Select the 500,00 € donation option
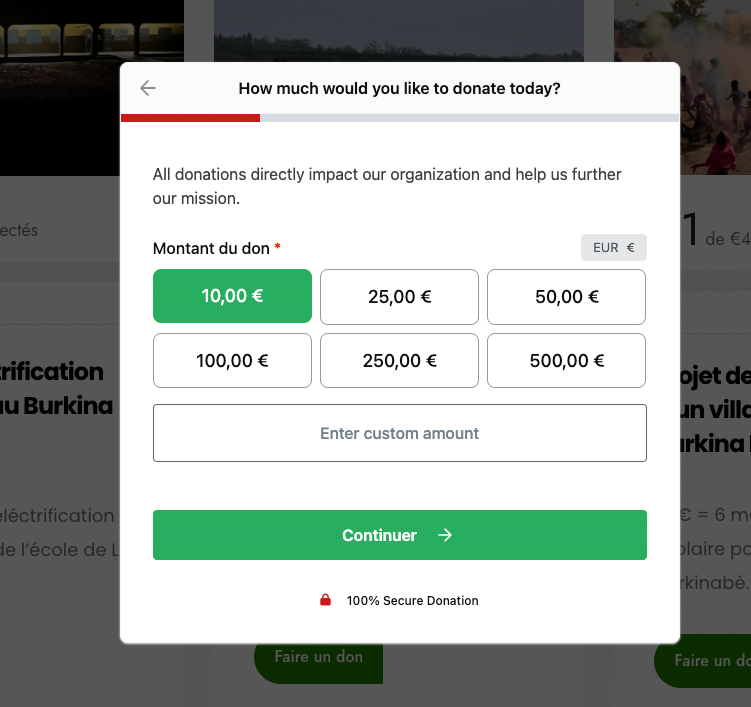This screenshot has height=707, width=751. 566,361
